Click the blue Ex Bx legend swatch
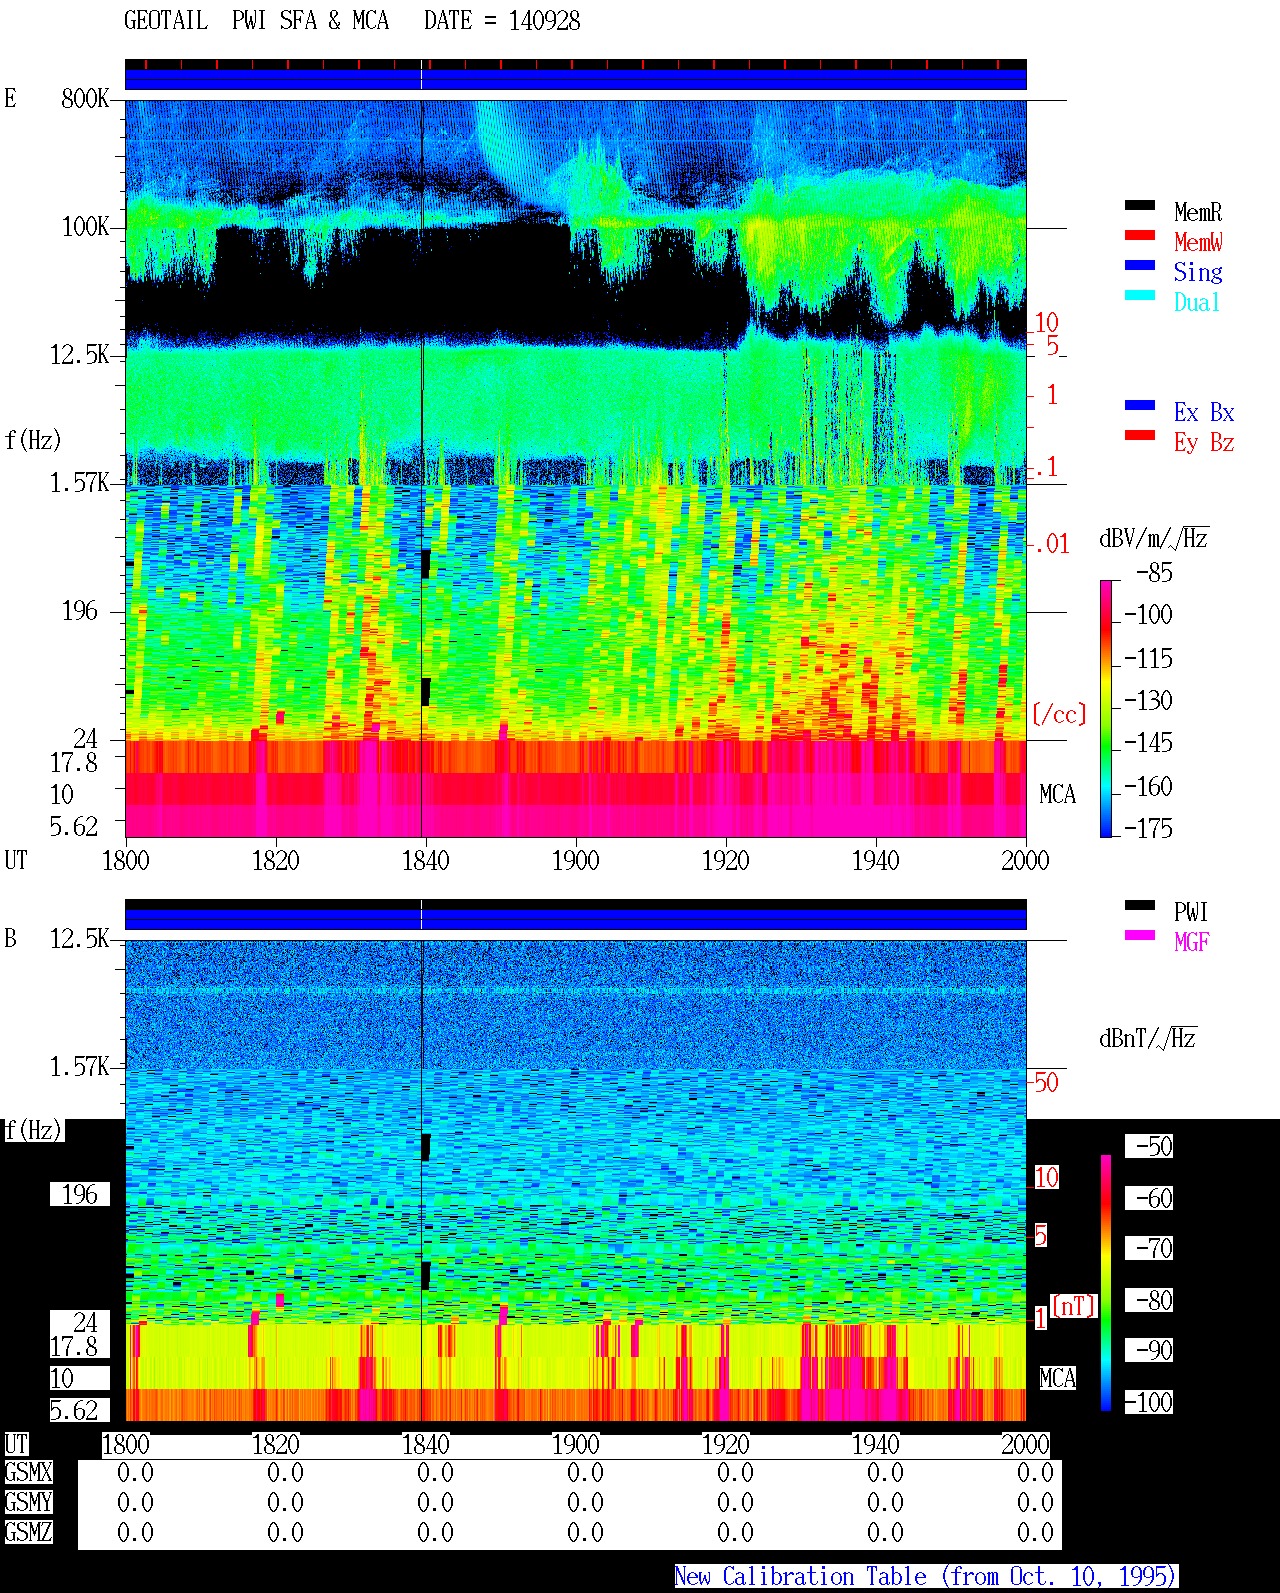The image size is (1280, 1593). (x=1140, y=405)
